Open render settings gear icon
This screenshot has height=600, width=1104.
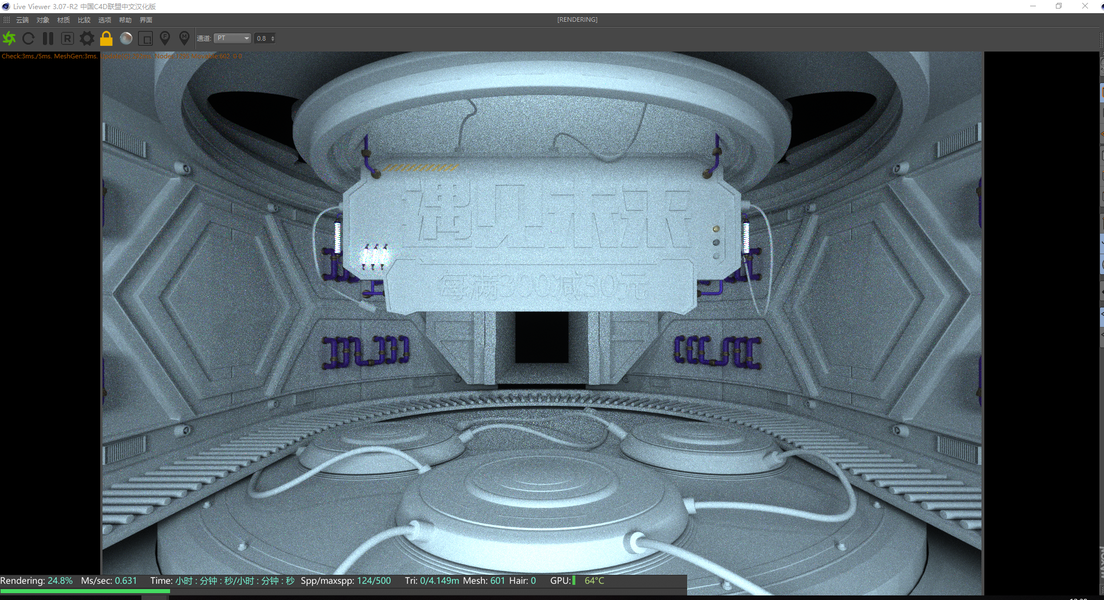click(x=87, y=38)
